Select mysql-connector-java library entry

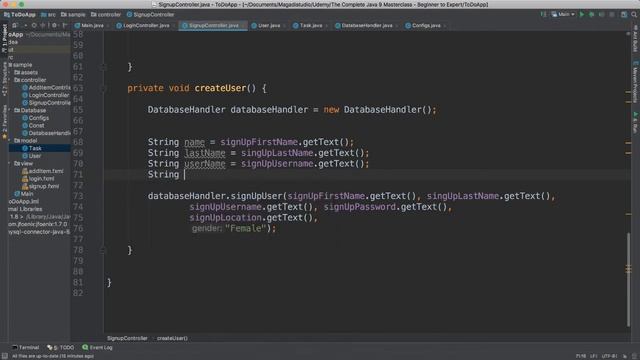pyautogui.click(x=39, y=232)
